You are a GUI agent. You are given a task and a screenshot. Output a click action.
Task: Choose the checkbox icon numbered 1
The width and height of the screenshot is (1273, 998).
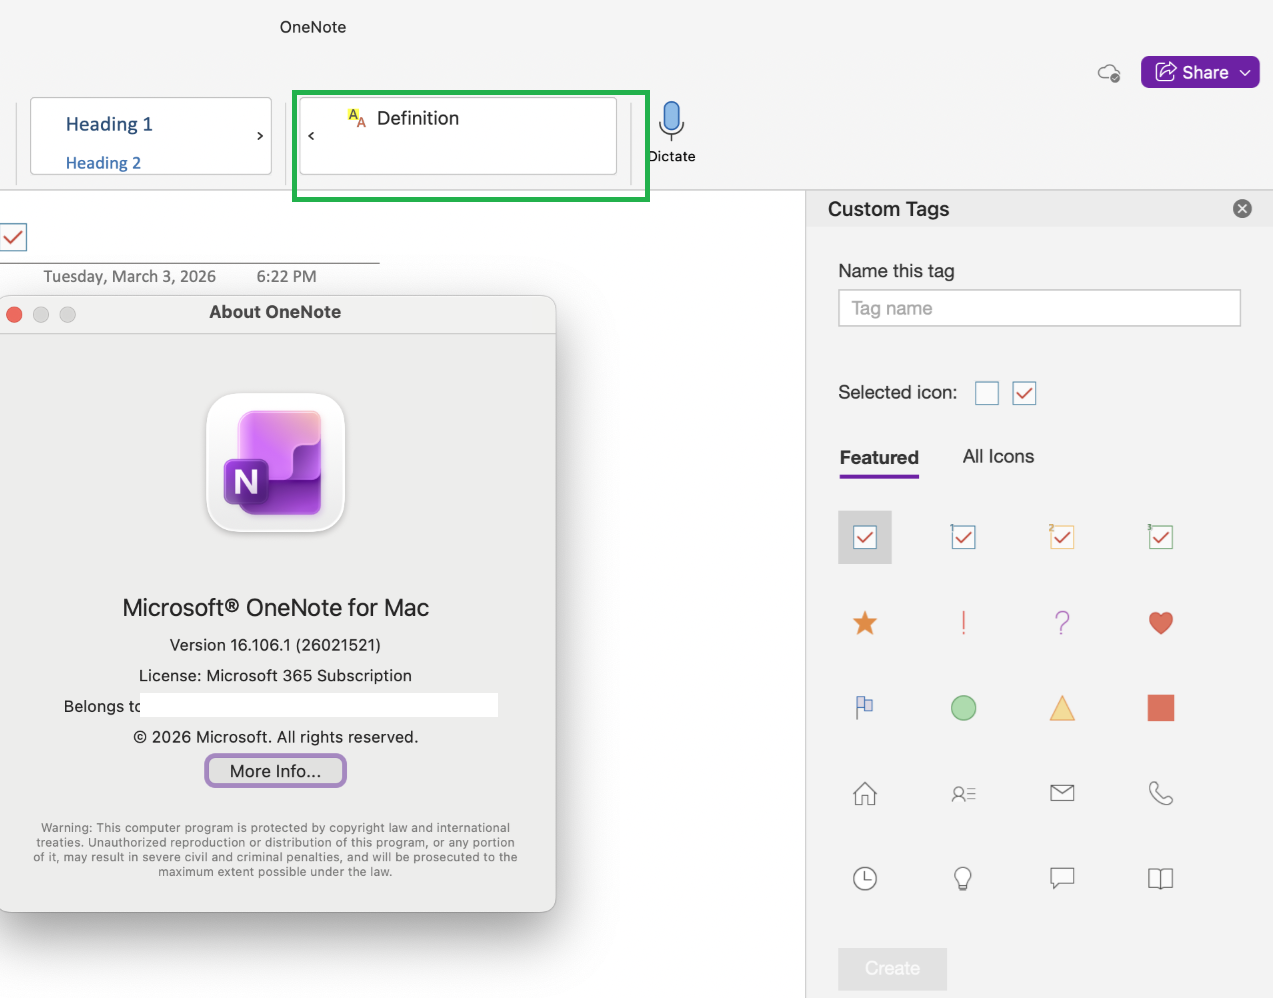point(963,537)
